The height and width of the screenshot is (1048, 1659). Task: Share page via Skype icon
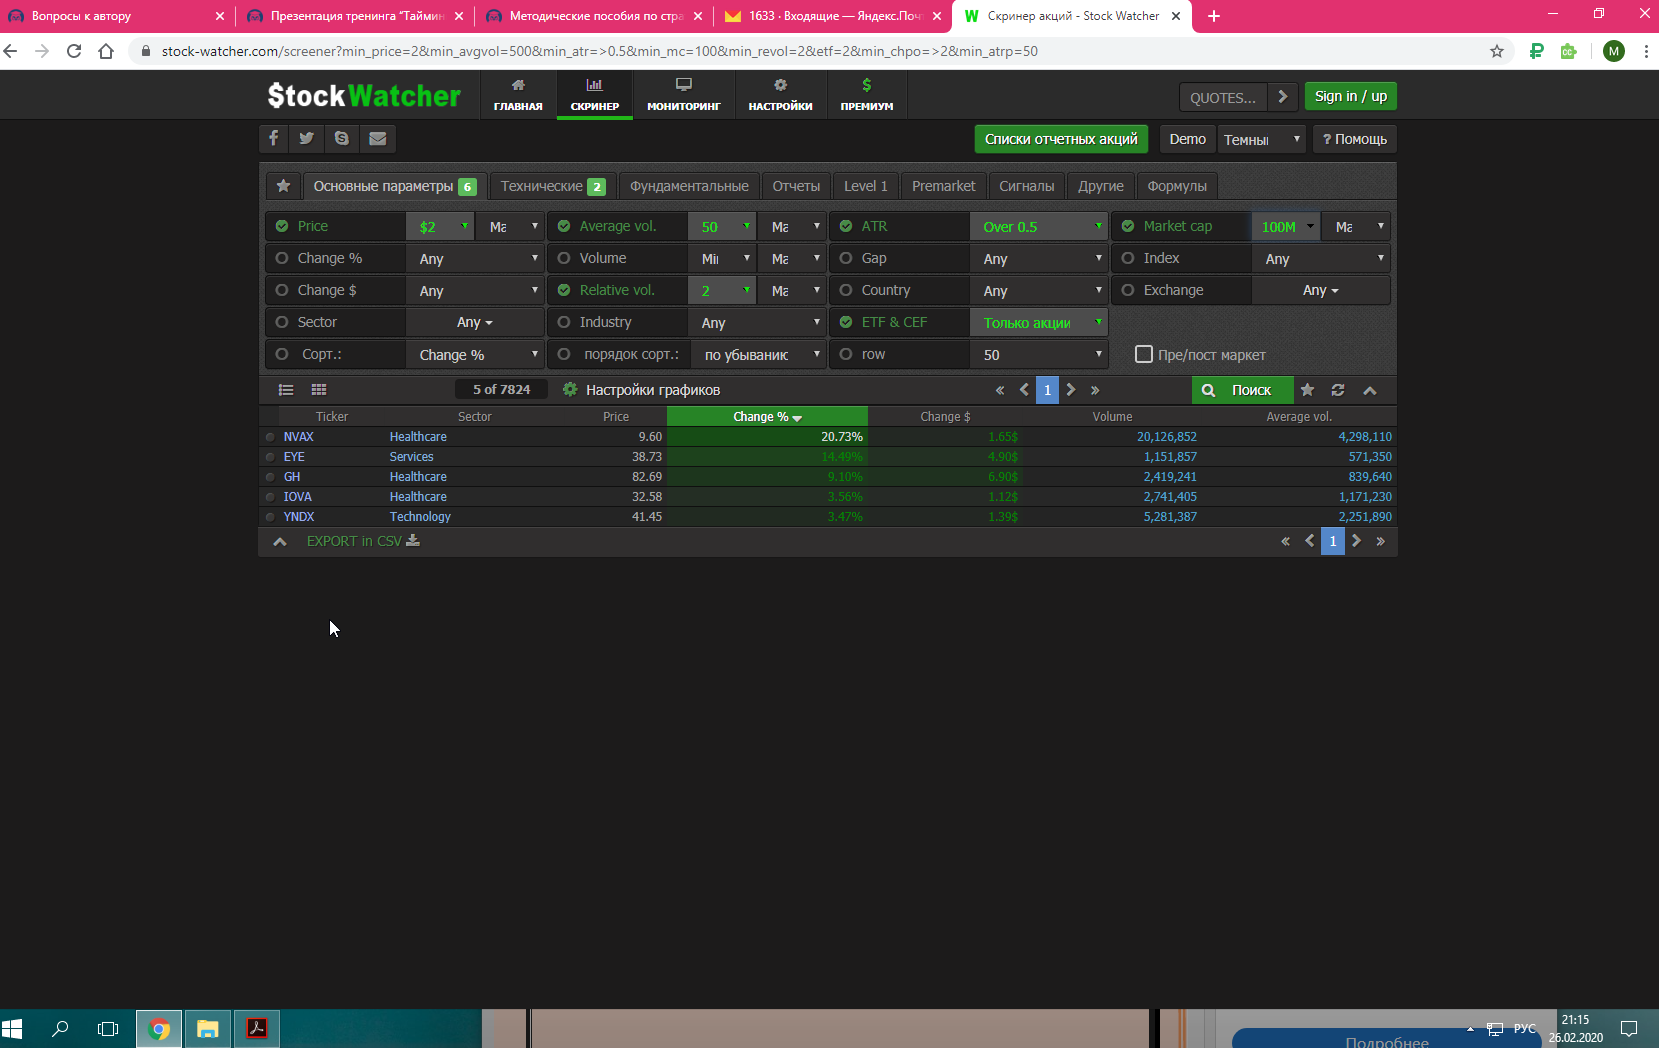342,139
